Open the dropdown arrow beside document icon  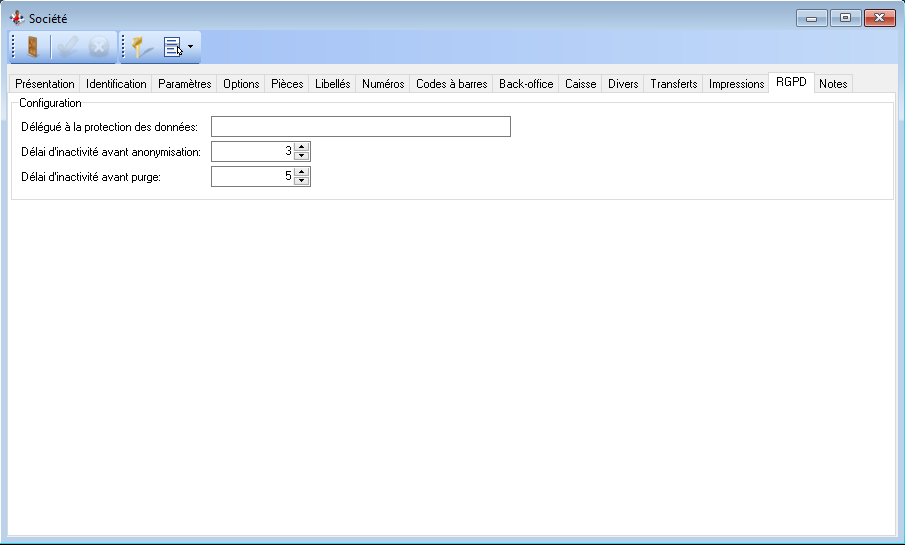191,47
